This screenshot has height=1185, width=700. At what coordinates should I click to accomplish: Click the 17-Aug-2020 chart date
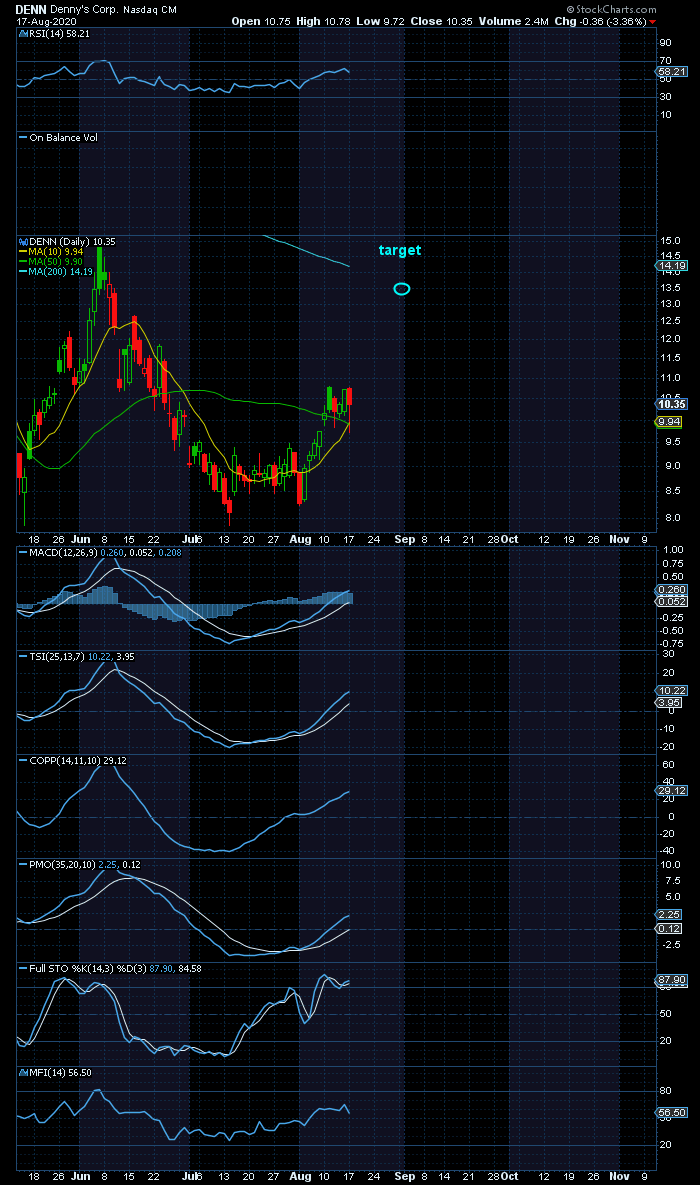point(45,21)
